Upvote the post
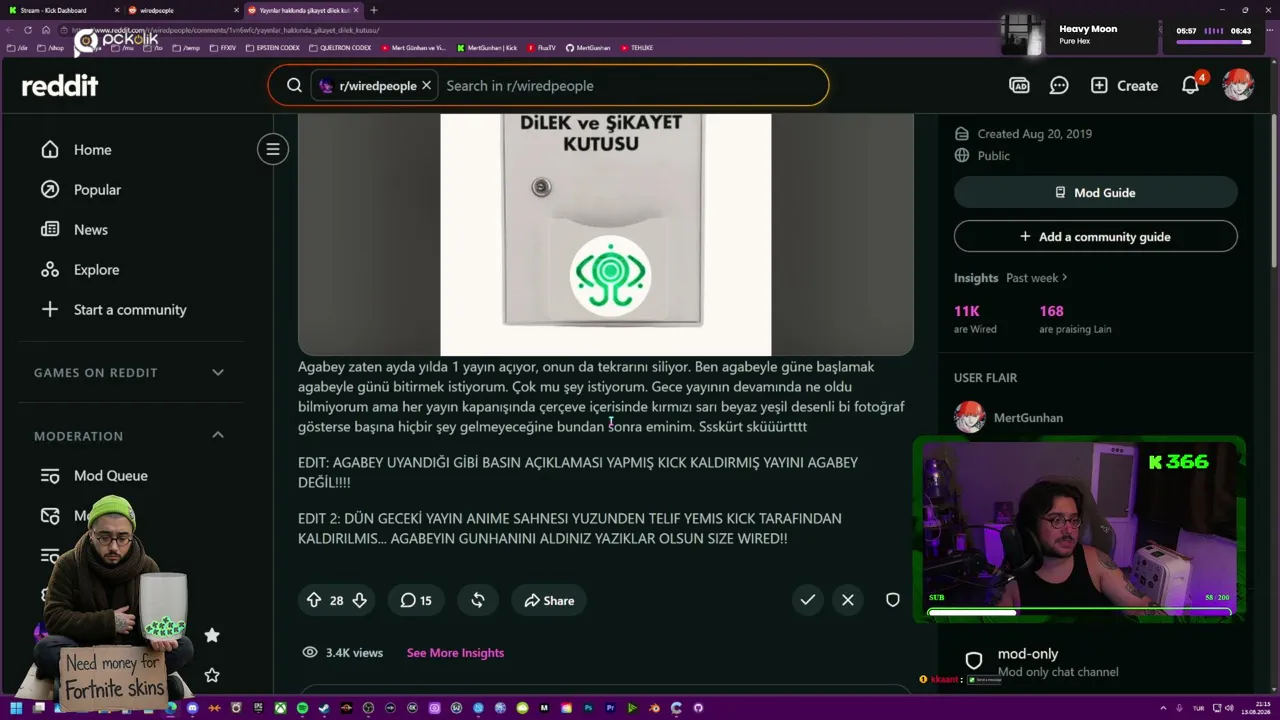The width and height of the screenshot is (1280, 720). [x=314, y=600]
